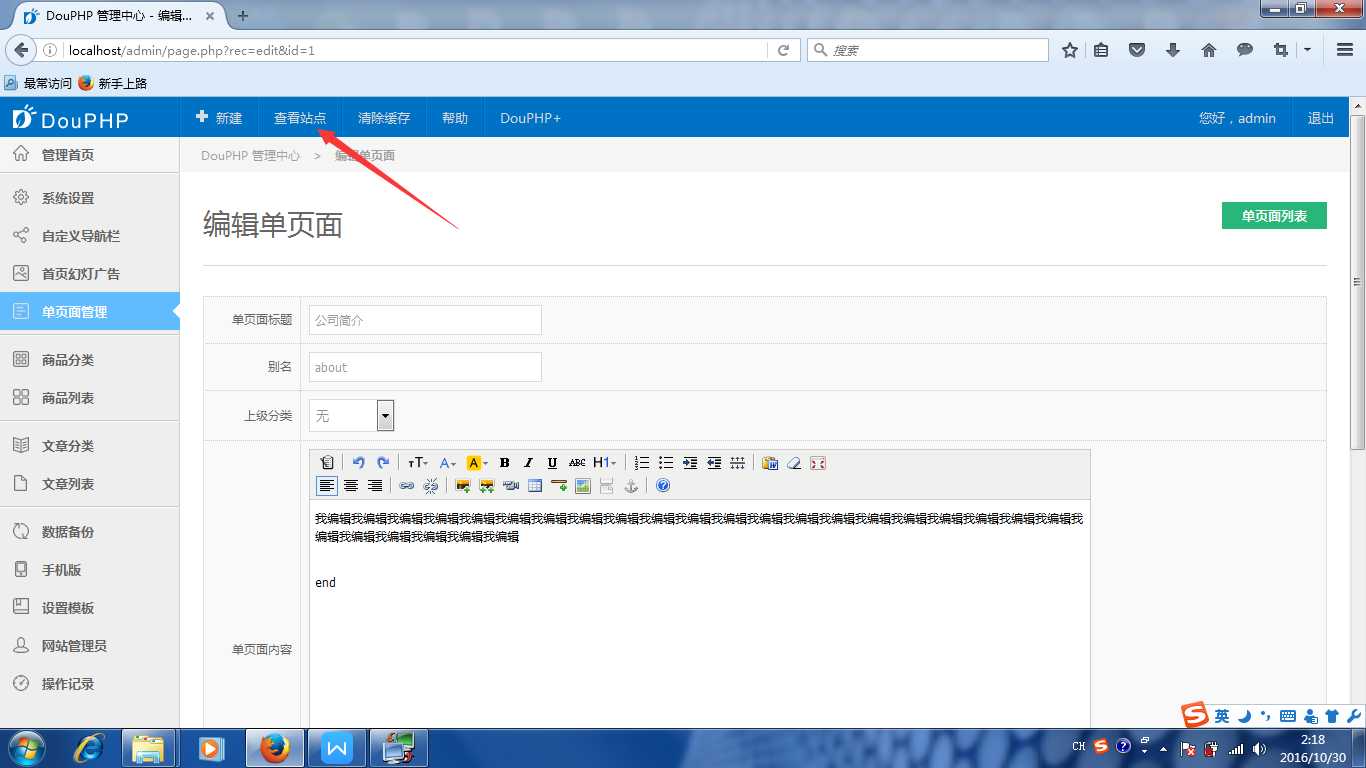Open 文章列表 in sidebar
Screen dimensions: 1366x768
click(90, 484)
